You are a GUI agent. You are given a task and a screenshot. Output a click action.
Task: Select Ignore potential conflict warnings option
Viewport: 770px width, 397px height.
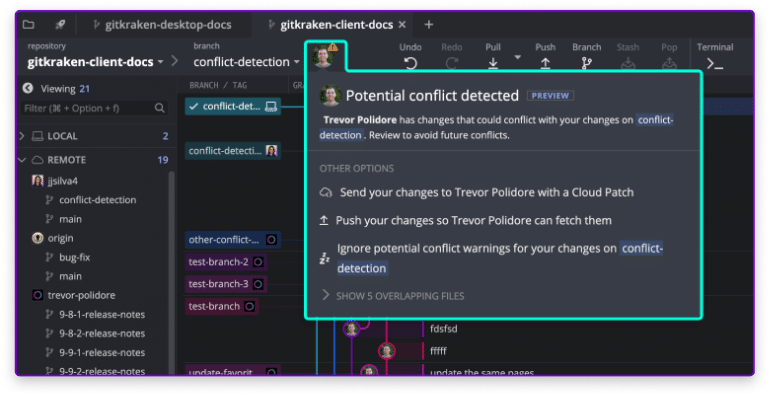[x=492, y=258]
